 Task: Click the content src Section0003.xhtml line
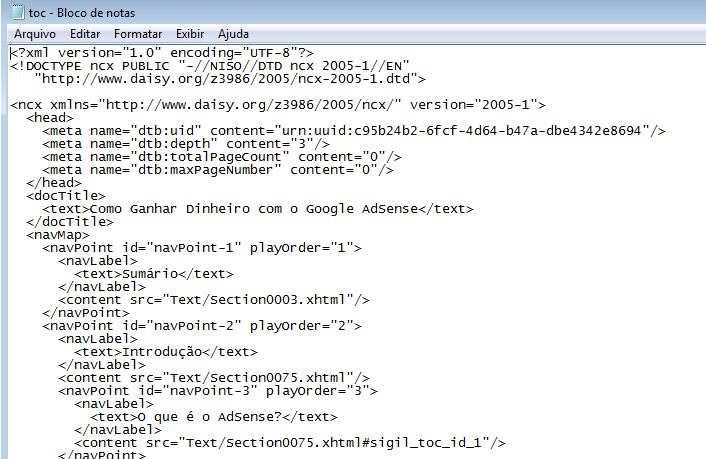coord(214,300)
